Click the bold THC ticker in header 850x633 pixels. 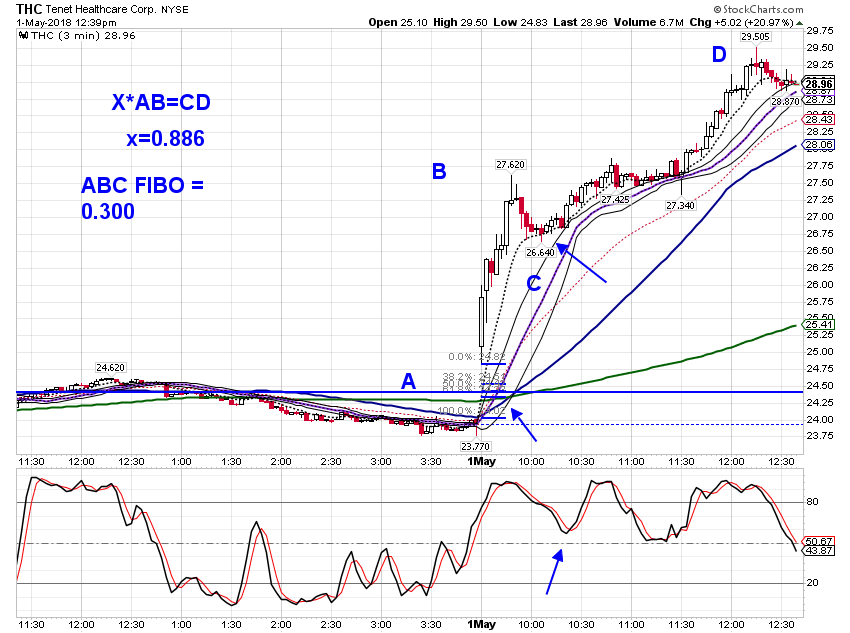[x=29, y=9]
